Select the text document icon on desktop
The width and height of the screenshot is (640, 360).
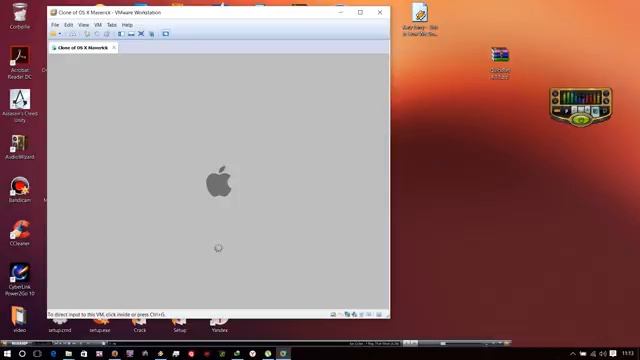click(x=420, y=19)
